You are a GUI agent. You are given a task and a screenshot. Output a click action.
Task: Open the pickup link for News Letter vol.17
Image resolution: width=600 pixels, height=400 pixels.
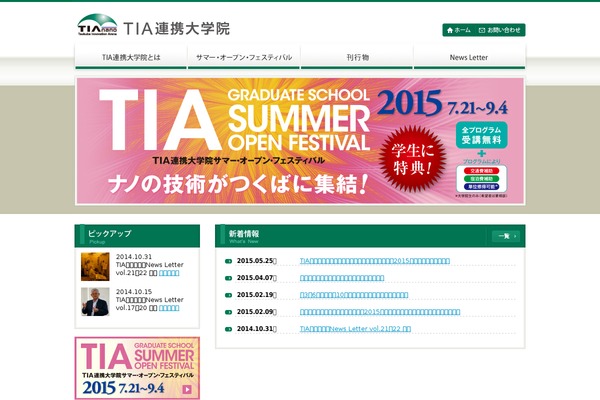pyautogui.click(x=169, y=308)
